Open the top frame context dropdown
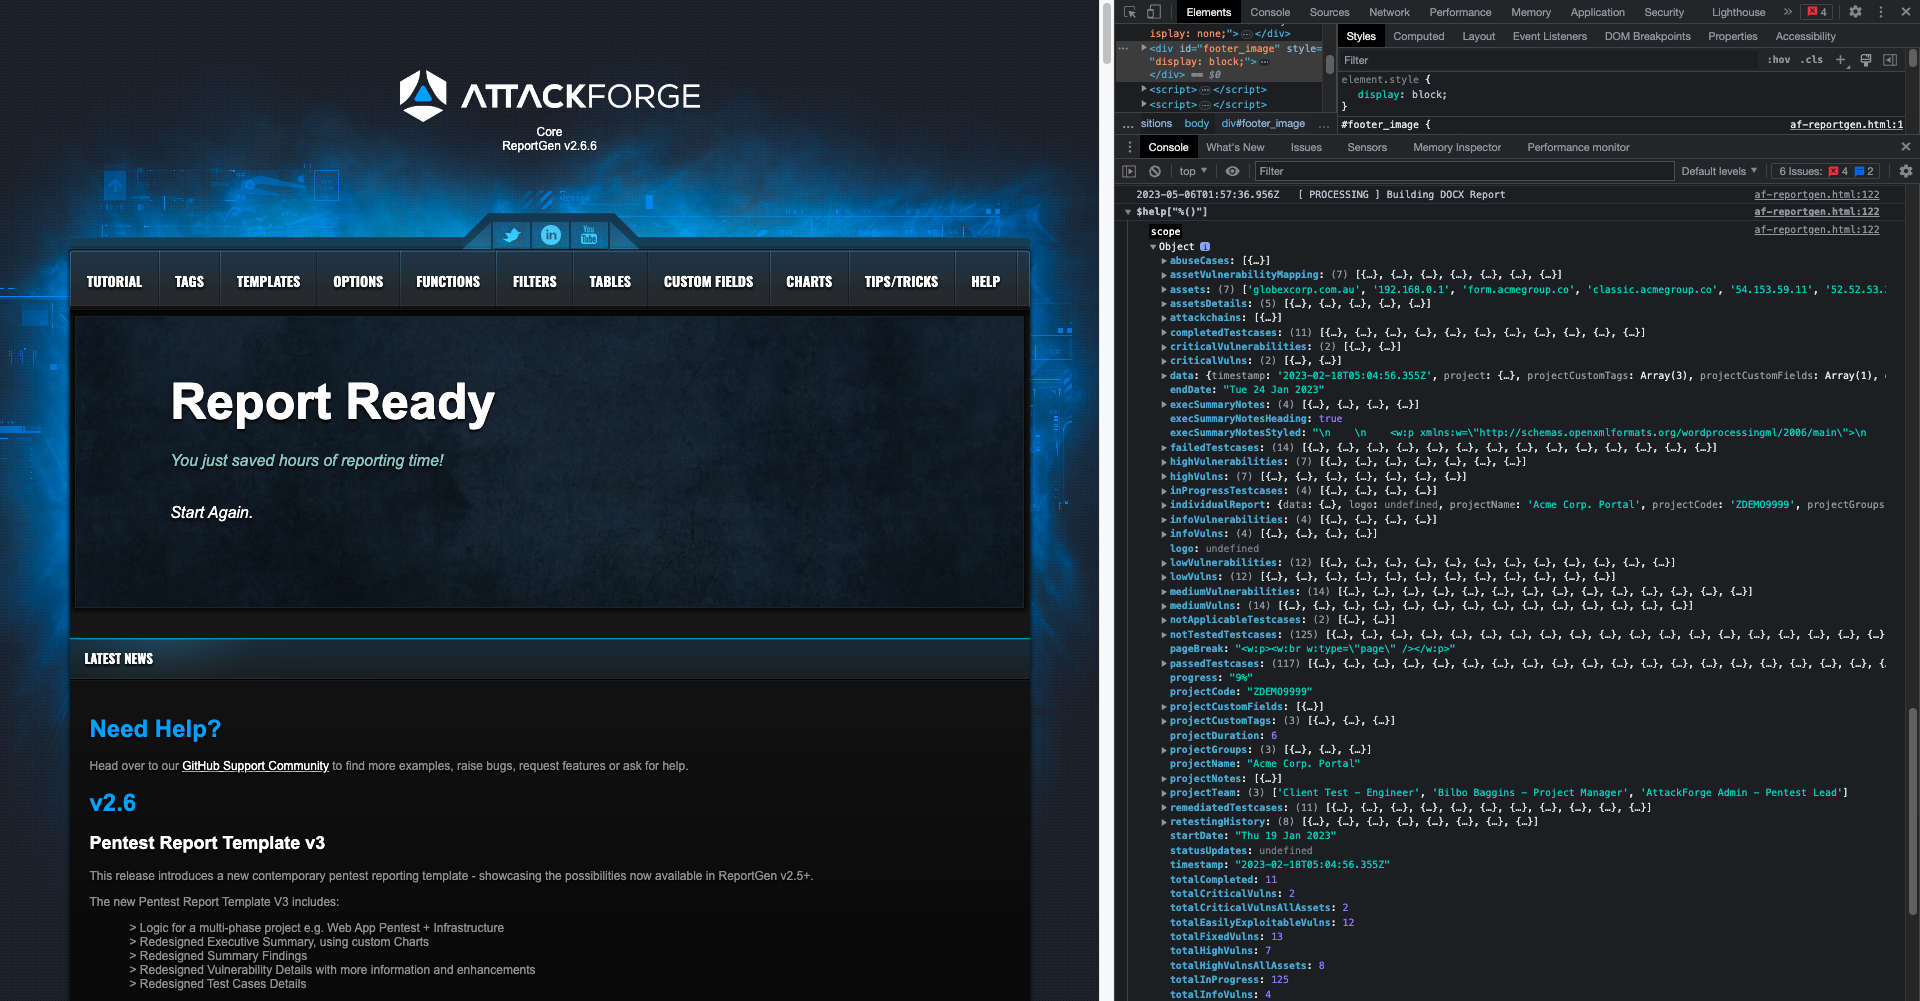 point(1191,171)
